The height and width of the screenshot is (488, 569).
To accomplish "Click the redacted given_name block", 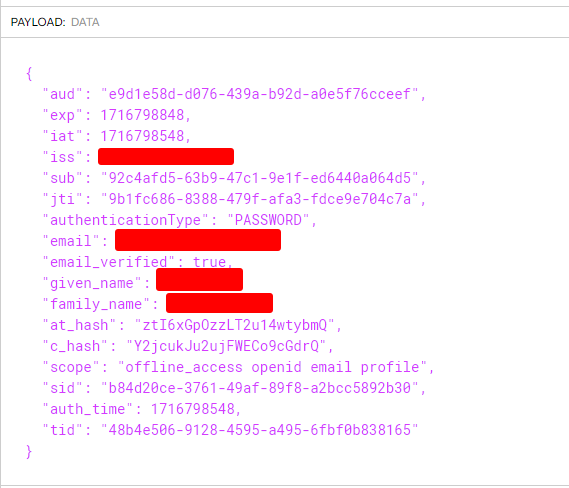I will pyautogui.click(x=199, y=279).
